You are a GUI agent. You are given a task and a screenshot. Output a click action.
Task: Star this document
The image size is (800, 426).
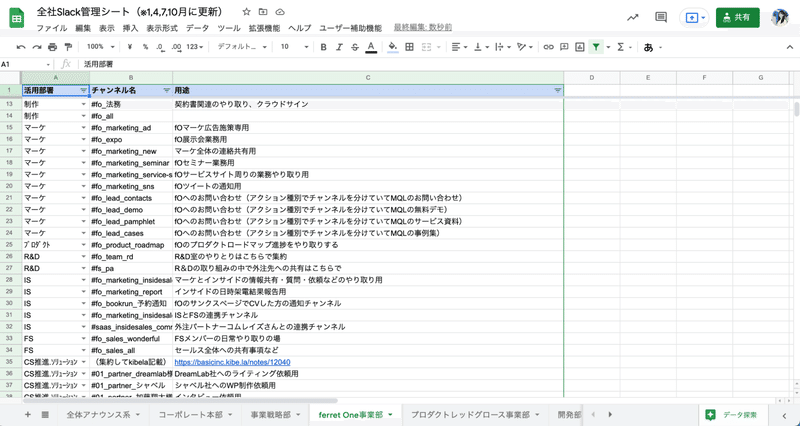click(246, 12)
